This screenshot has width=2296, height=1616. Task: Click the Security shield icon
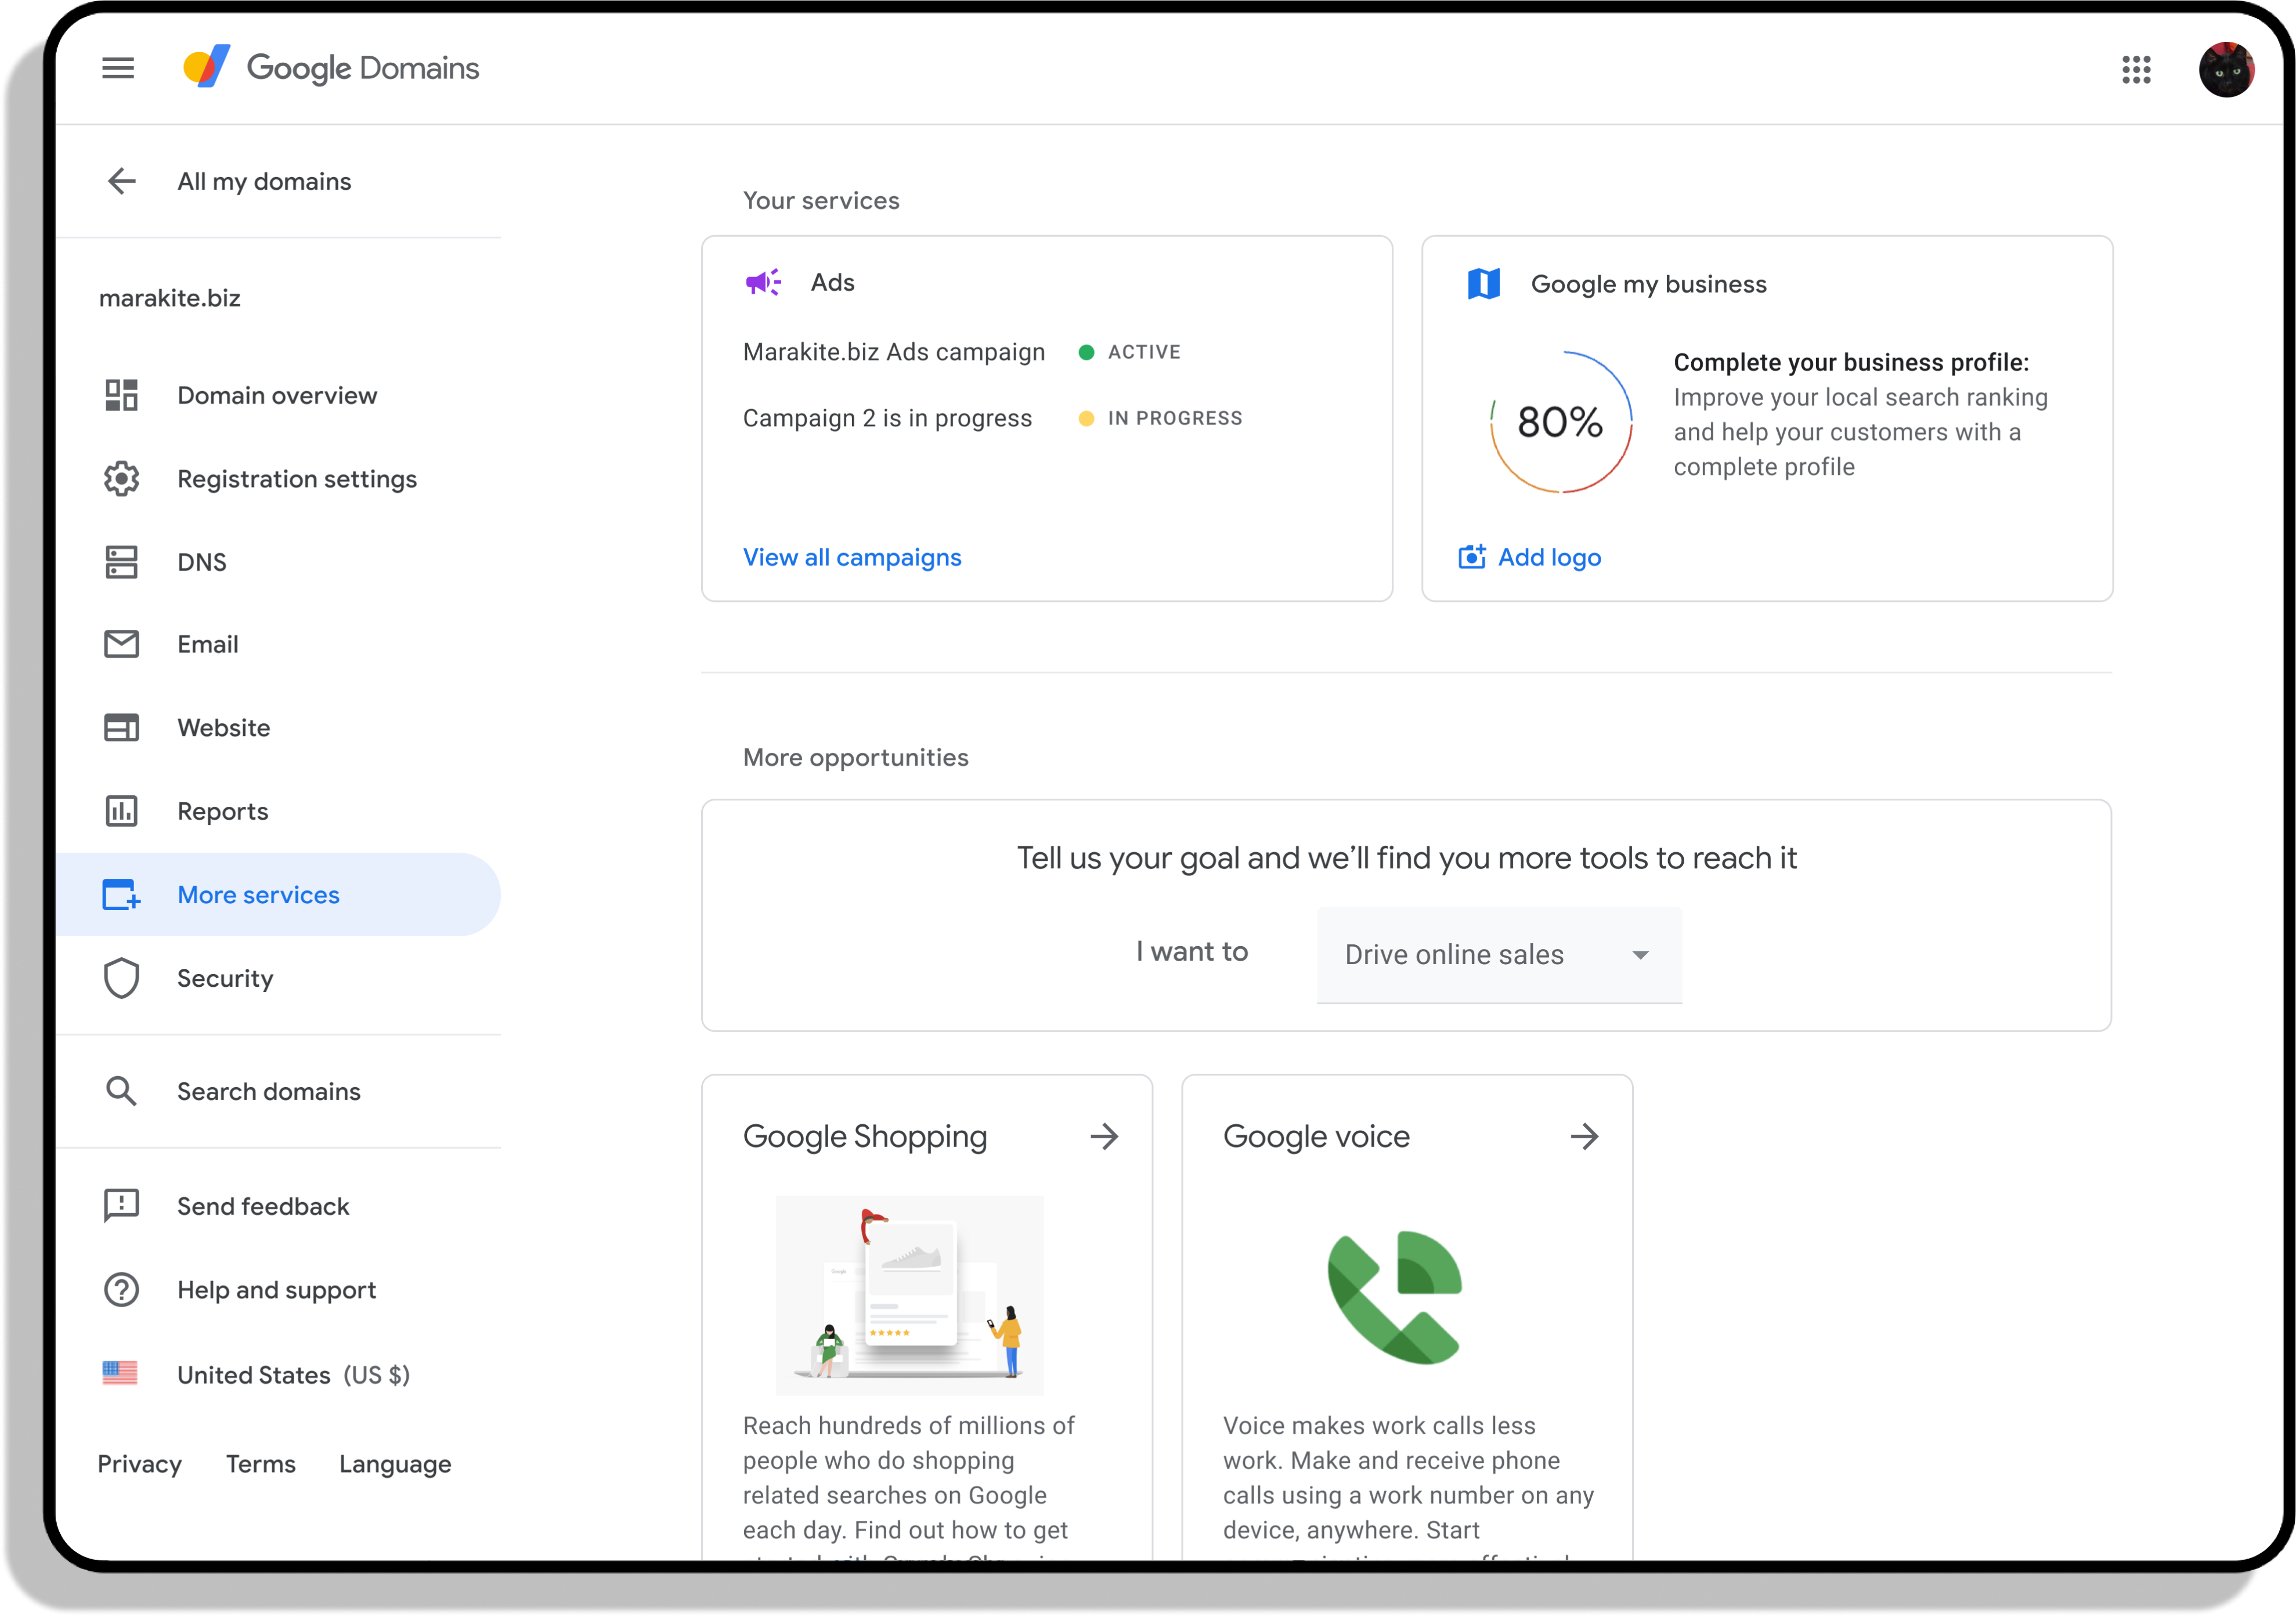pyautogui.click(x=122, y=978)
